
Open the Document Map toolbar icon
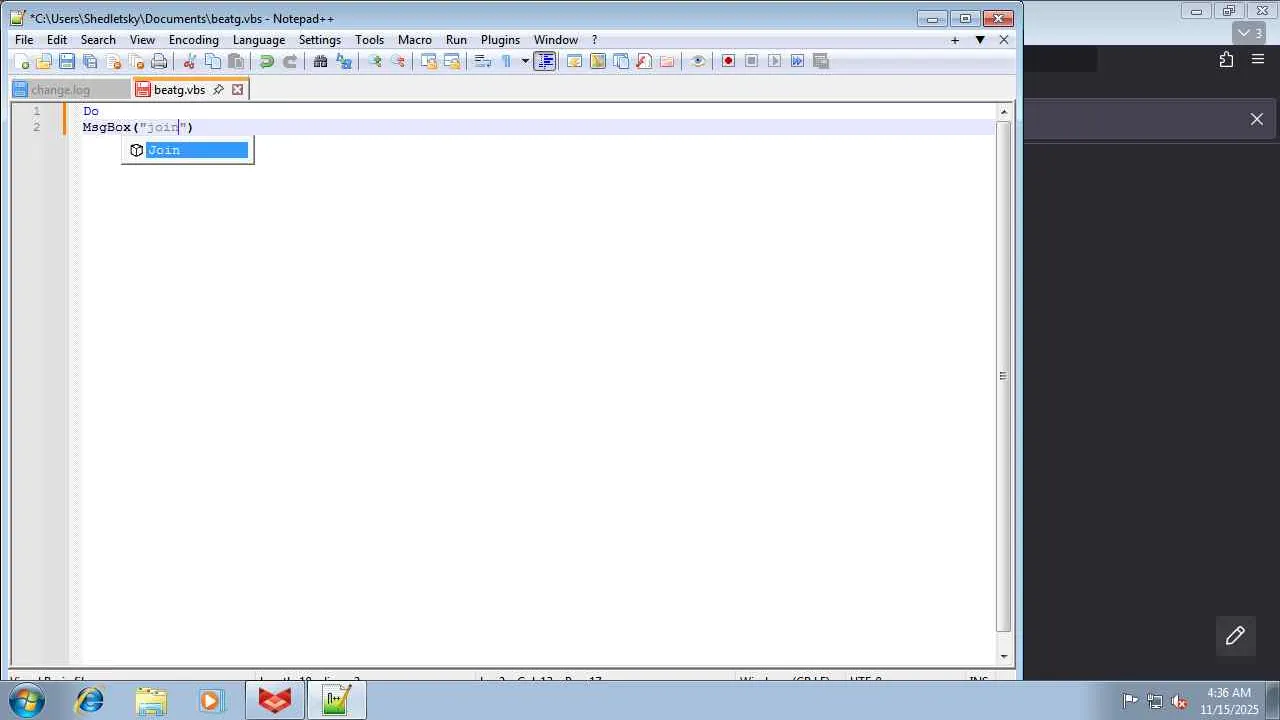click(597, 61)
